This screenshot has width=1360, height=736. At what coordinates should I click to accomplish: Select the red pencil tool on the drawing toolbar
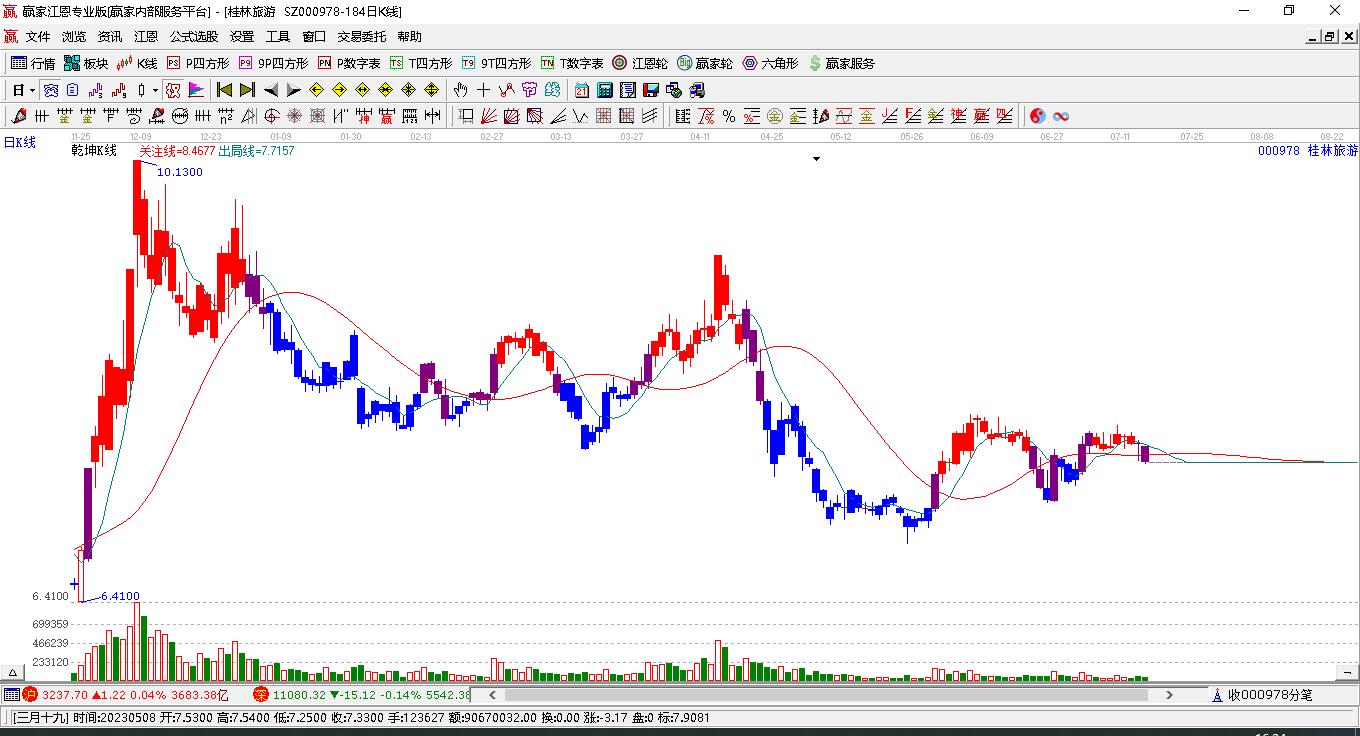point(19,116)
